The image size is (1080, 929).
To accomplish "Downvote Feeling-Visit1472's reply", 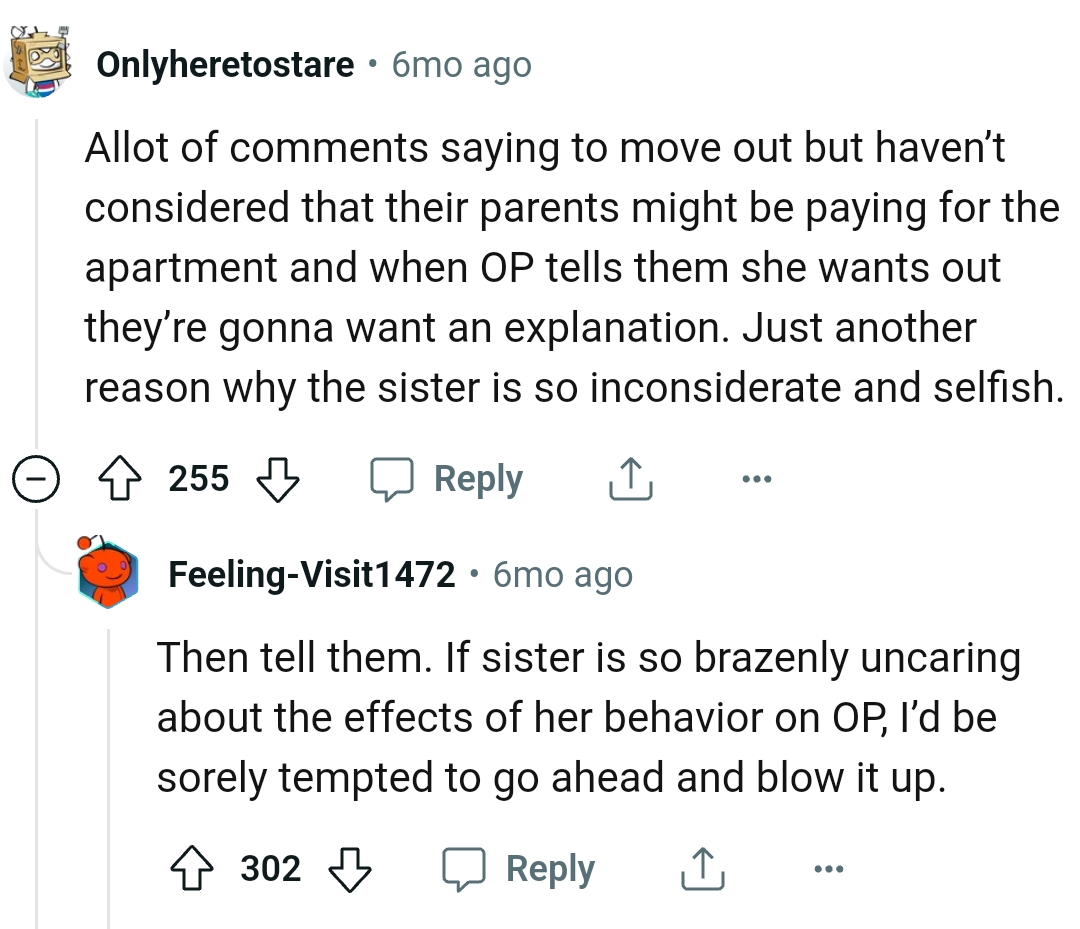I will [x=350, y=868].
